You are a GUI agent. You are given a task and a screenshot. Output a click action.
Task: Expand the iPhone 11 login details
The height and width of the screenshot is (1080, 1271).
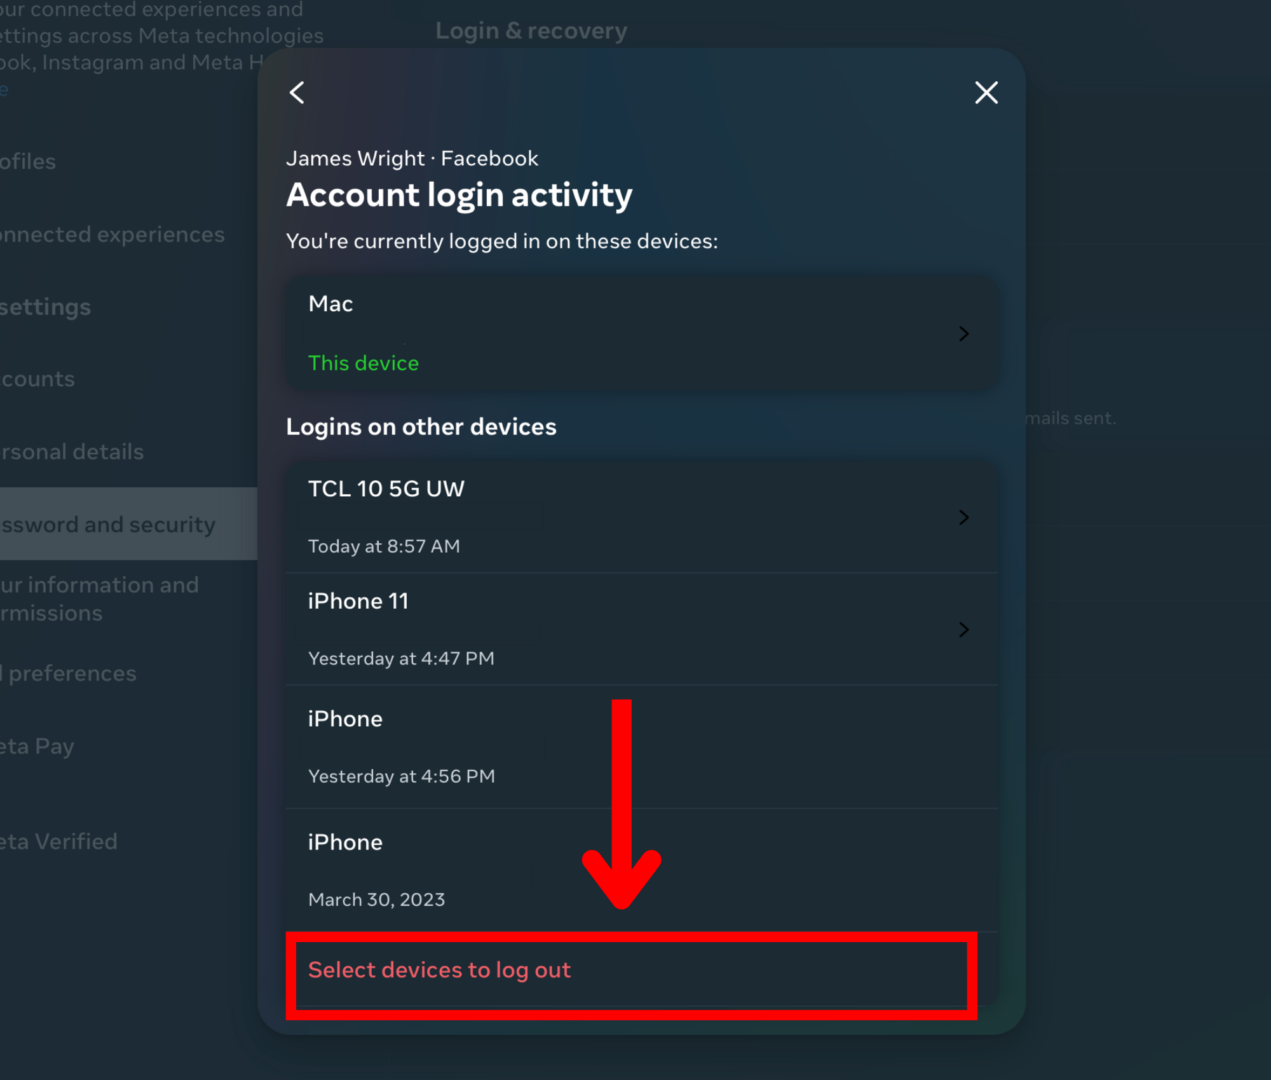[x=963, y=629]
